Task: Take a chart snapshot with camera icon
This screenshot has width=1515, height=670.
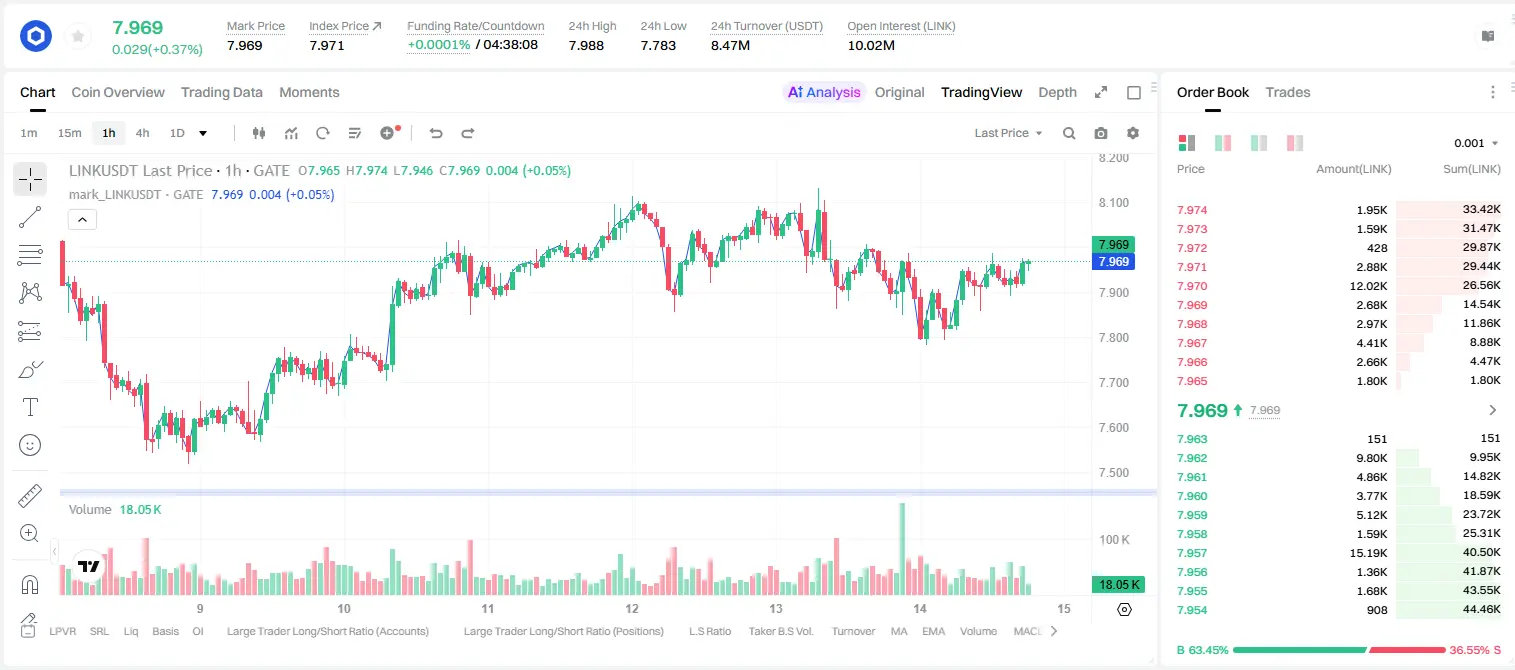Action: 1101,133
